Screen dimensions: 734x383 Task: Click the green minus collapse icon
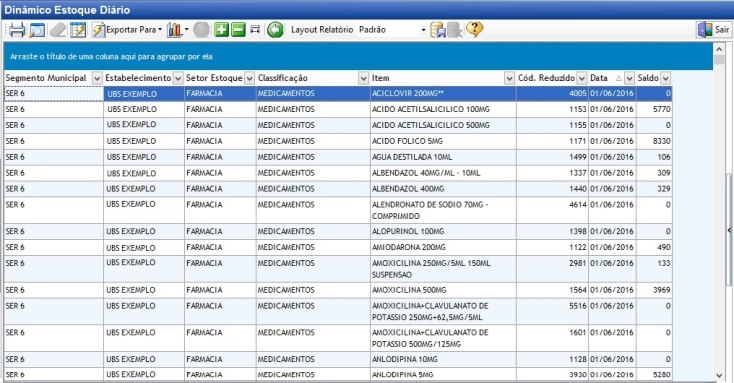point(238,30)
